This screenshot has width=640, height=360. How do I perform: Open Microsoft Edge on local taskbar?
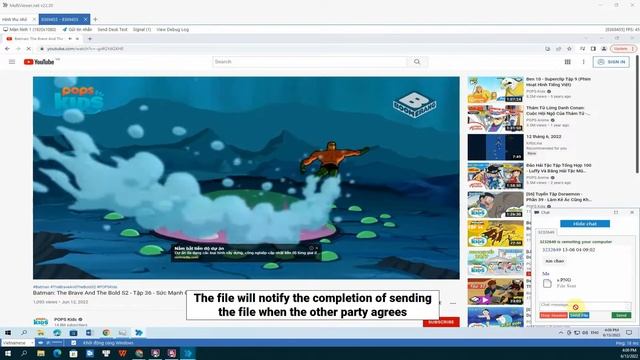tap(57, 353)
